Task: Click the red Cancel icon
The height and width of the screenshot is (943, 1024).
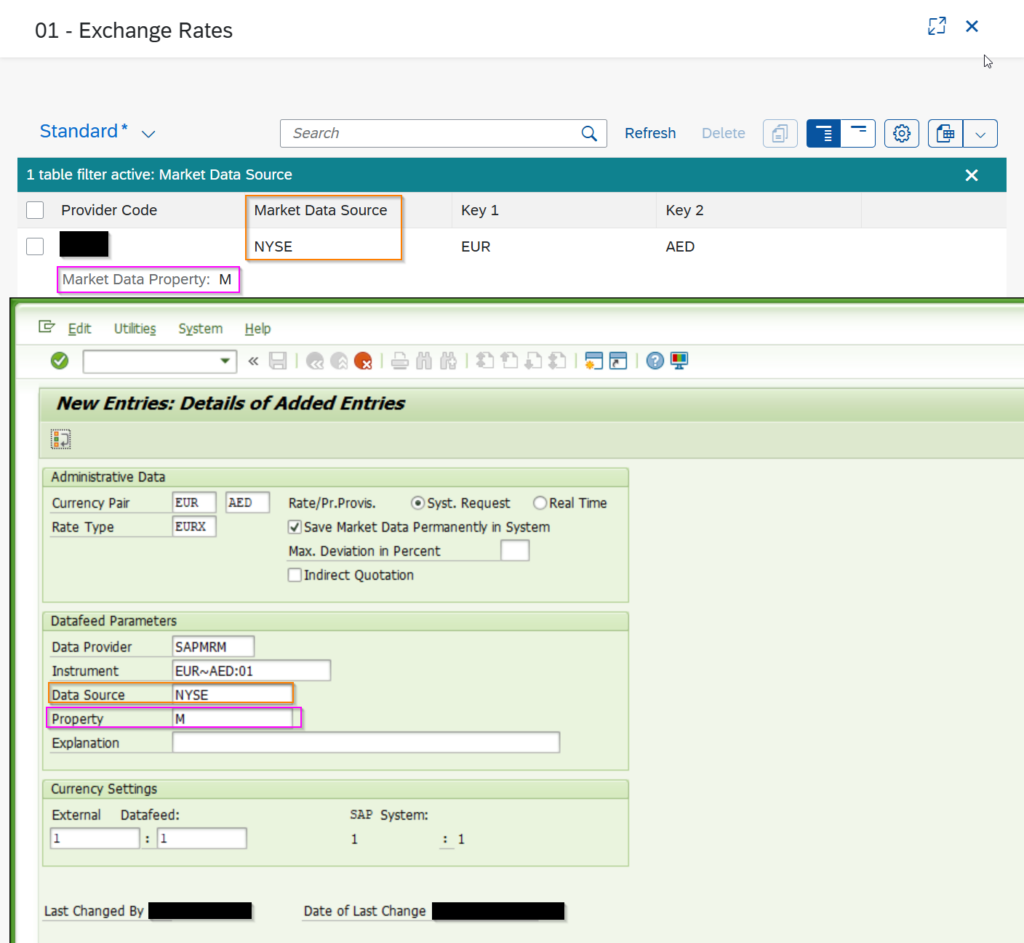Action: [x=363, y=360]
